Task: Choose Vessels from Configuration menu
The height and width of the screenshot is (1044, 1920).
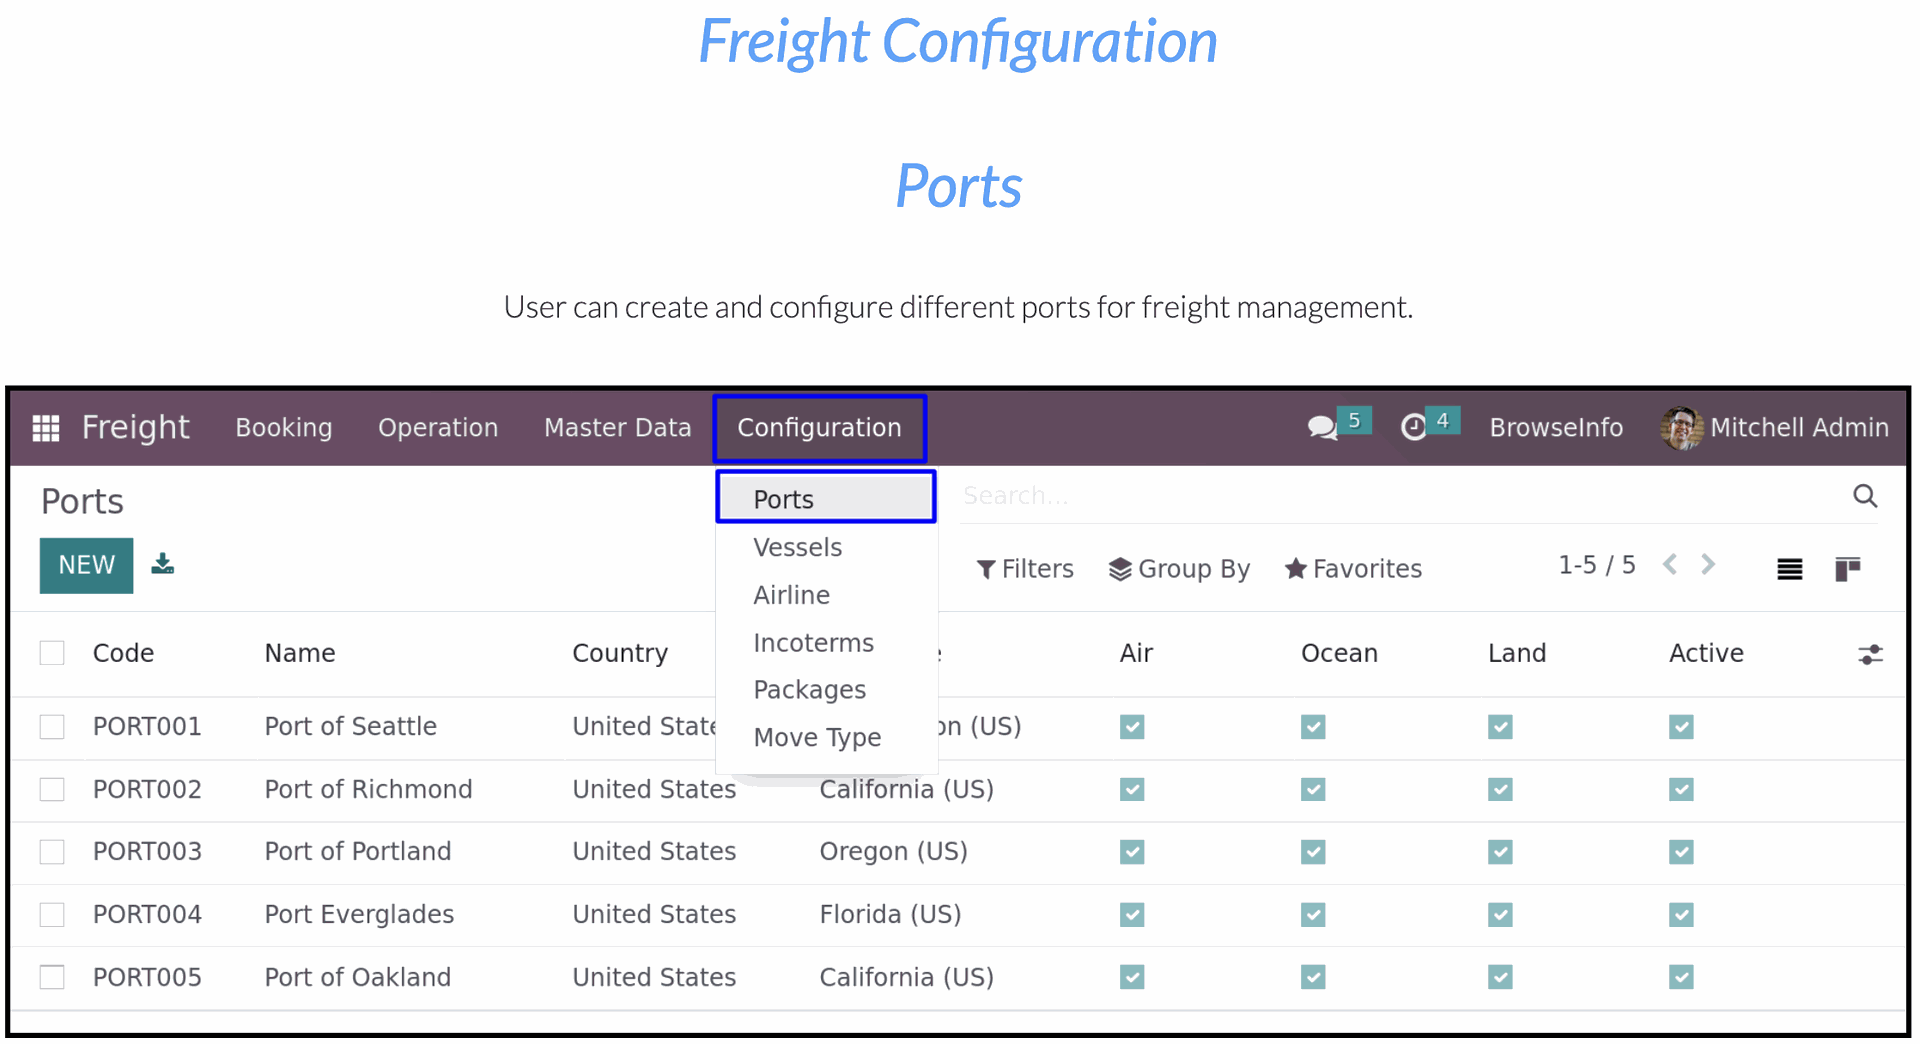Action: pyautogui.click(x=798, y=547)
